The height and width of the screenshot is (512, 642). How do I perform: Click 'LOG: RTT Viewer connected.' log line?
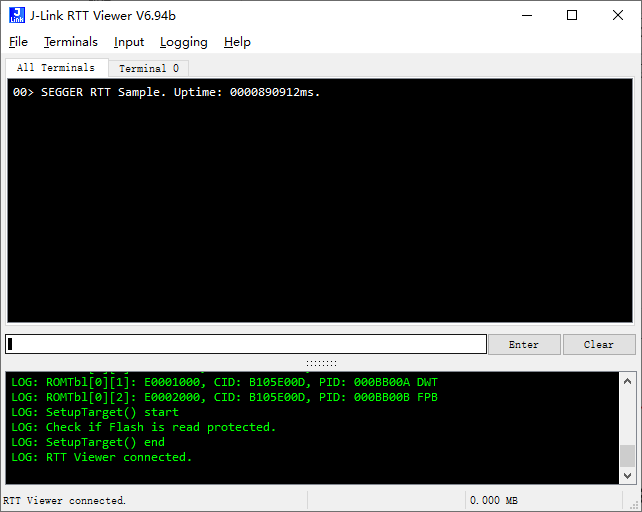click(x=102, y=457)
